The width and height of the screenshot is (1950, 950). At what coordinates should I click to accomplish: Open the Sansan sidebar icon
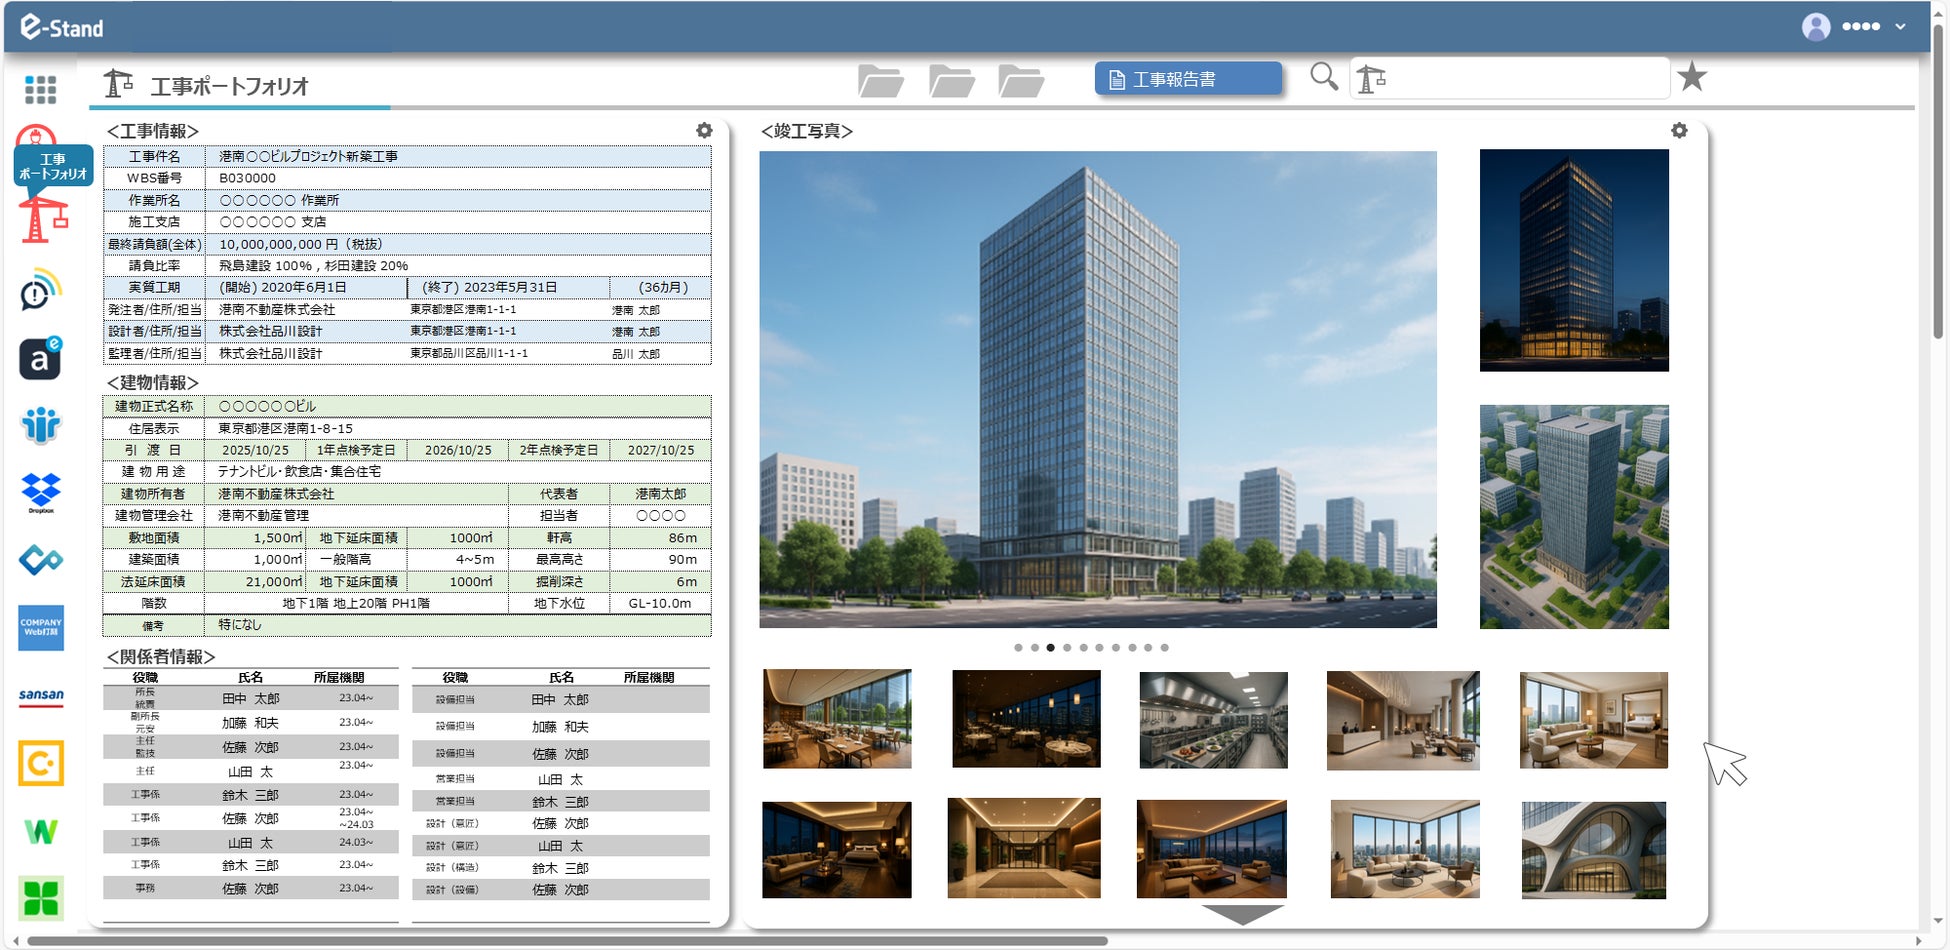point(41,696)
